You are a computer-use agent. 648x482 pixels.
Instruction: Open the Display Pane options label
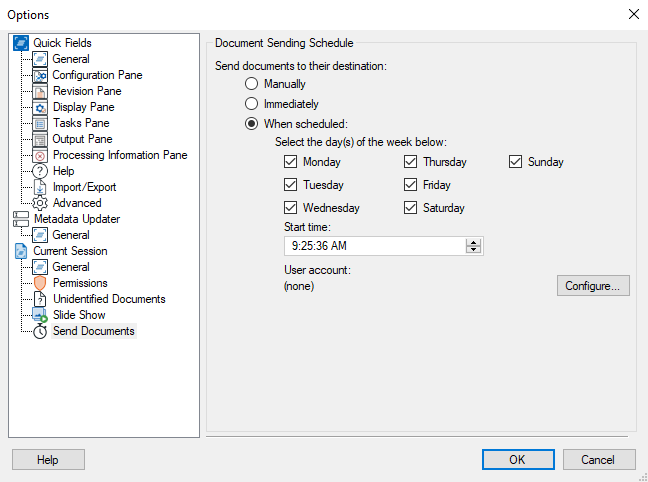coord(83,107)
